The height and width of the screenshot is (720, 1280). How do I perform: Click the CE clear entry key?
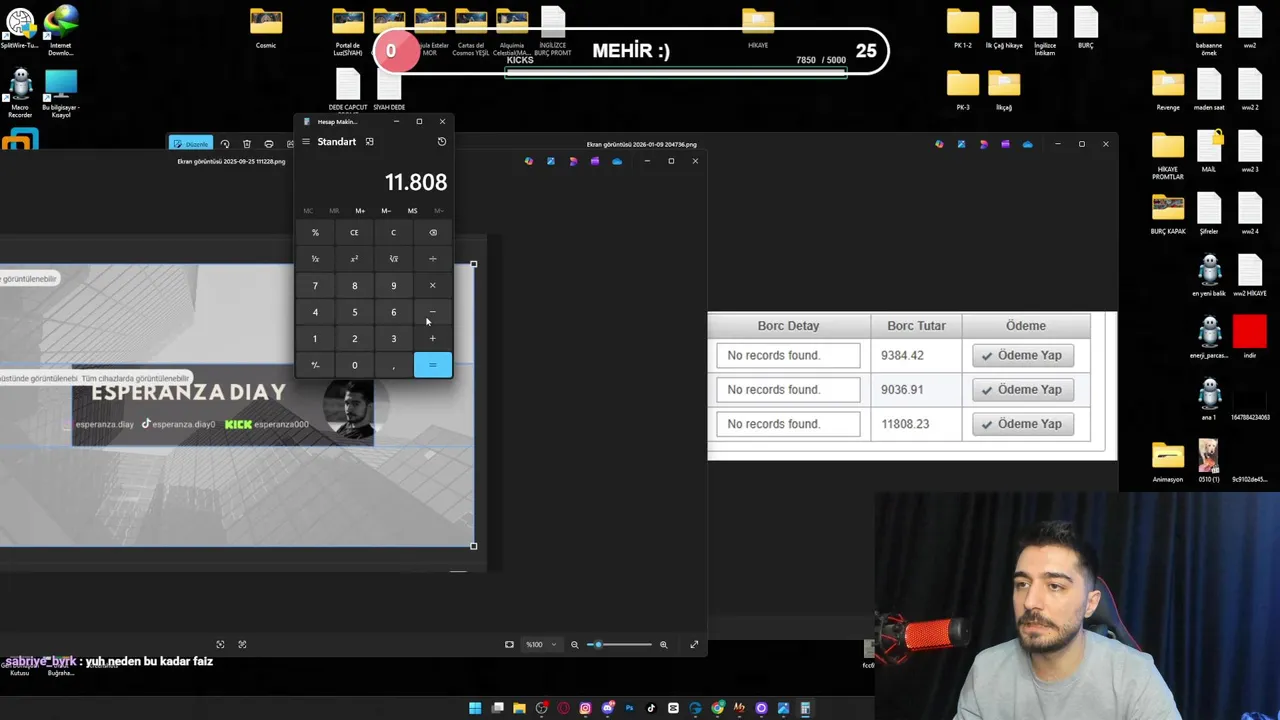pos(354,233)
